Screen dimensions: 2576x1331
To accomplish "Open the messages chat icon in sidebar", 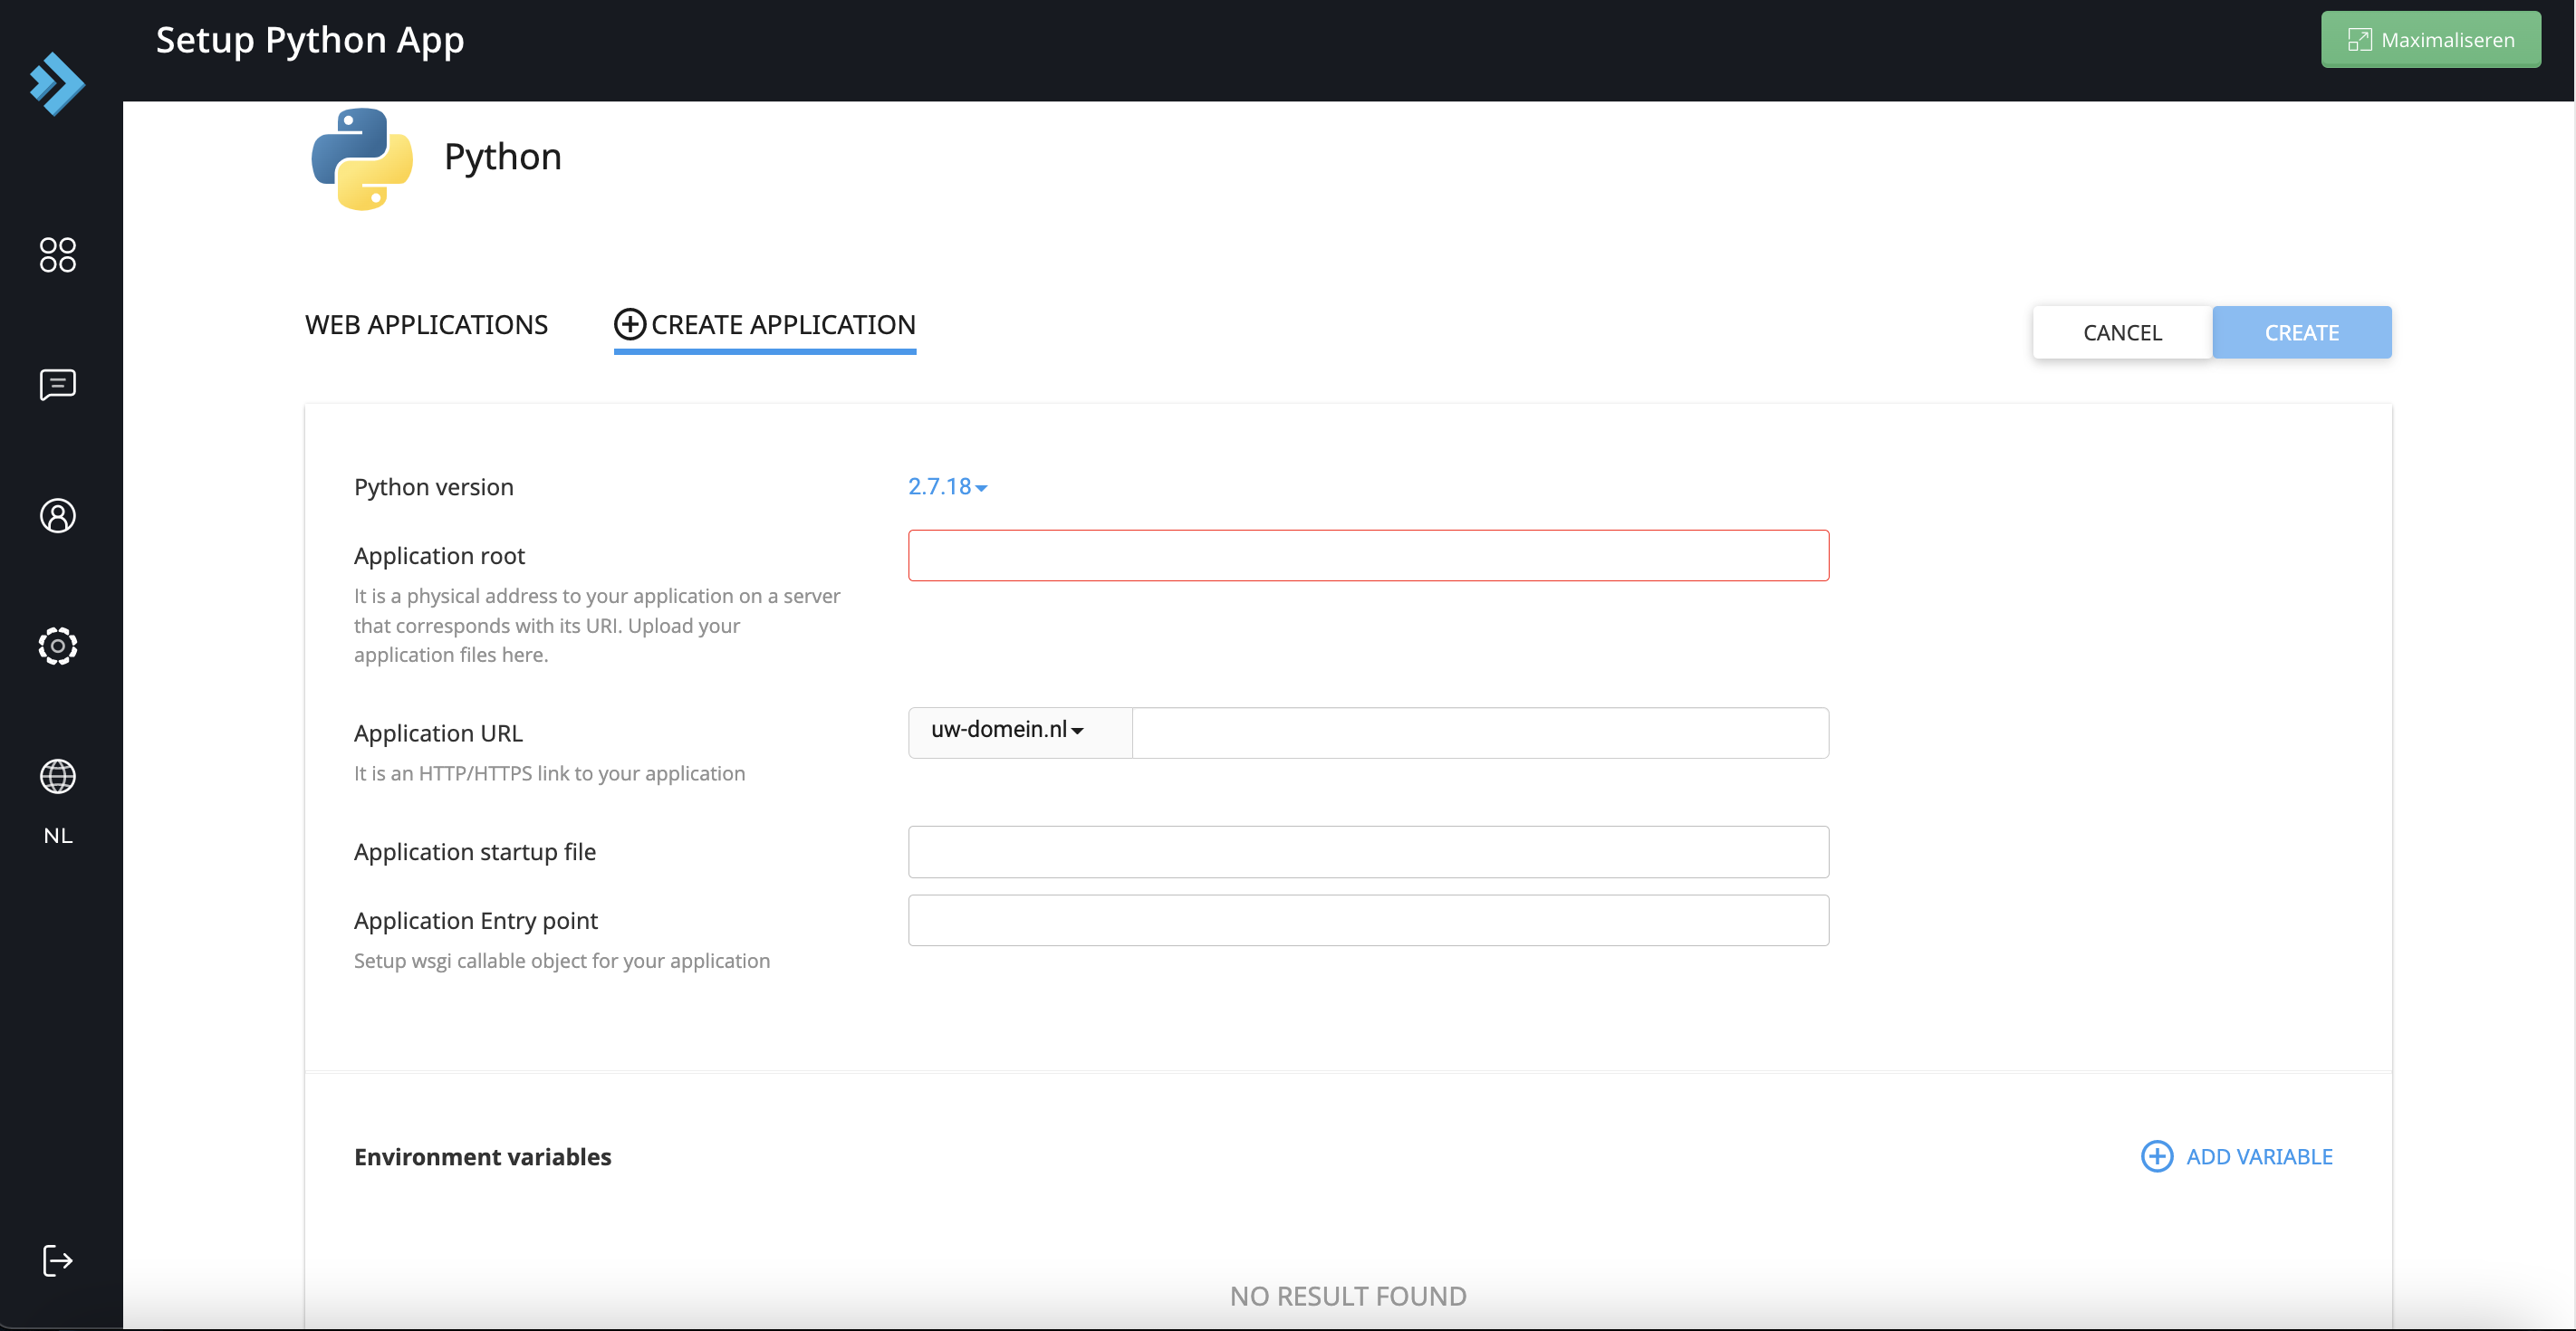I will coord(57,385).
